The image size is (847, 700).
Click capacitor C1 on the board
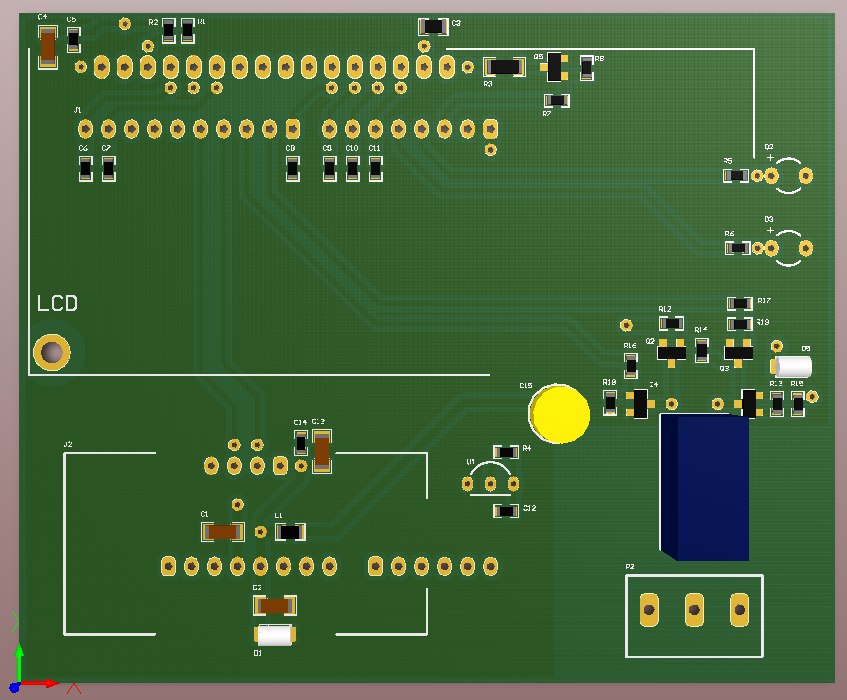(223, 532)
